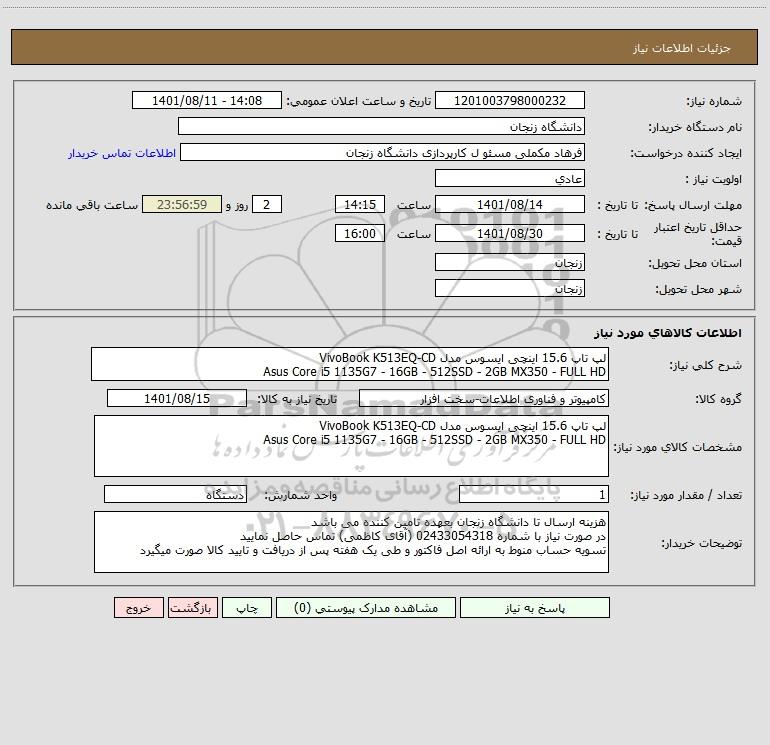
Task: Click the شهر محل تحویل label
Action: (x=698, y=289)
